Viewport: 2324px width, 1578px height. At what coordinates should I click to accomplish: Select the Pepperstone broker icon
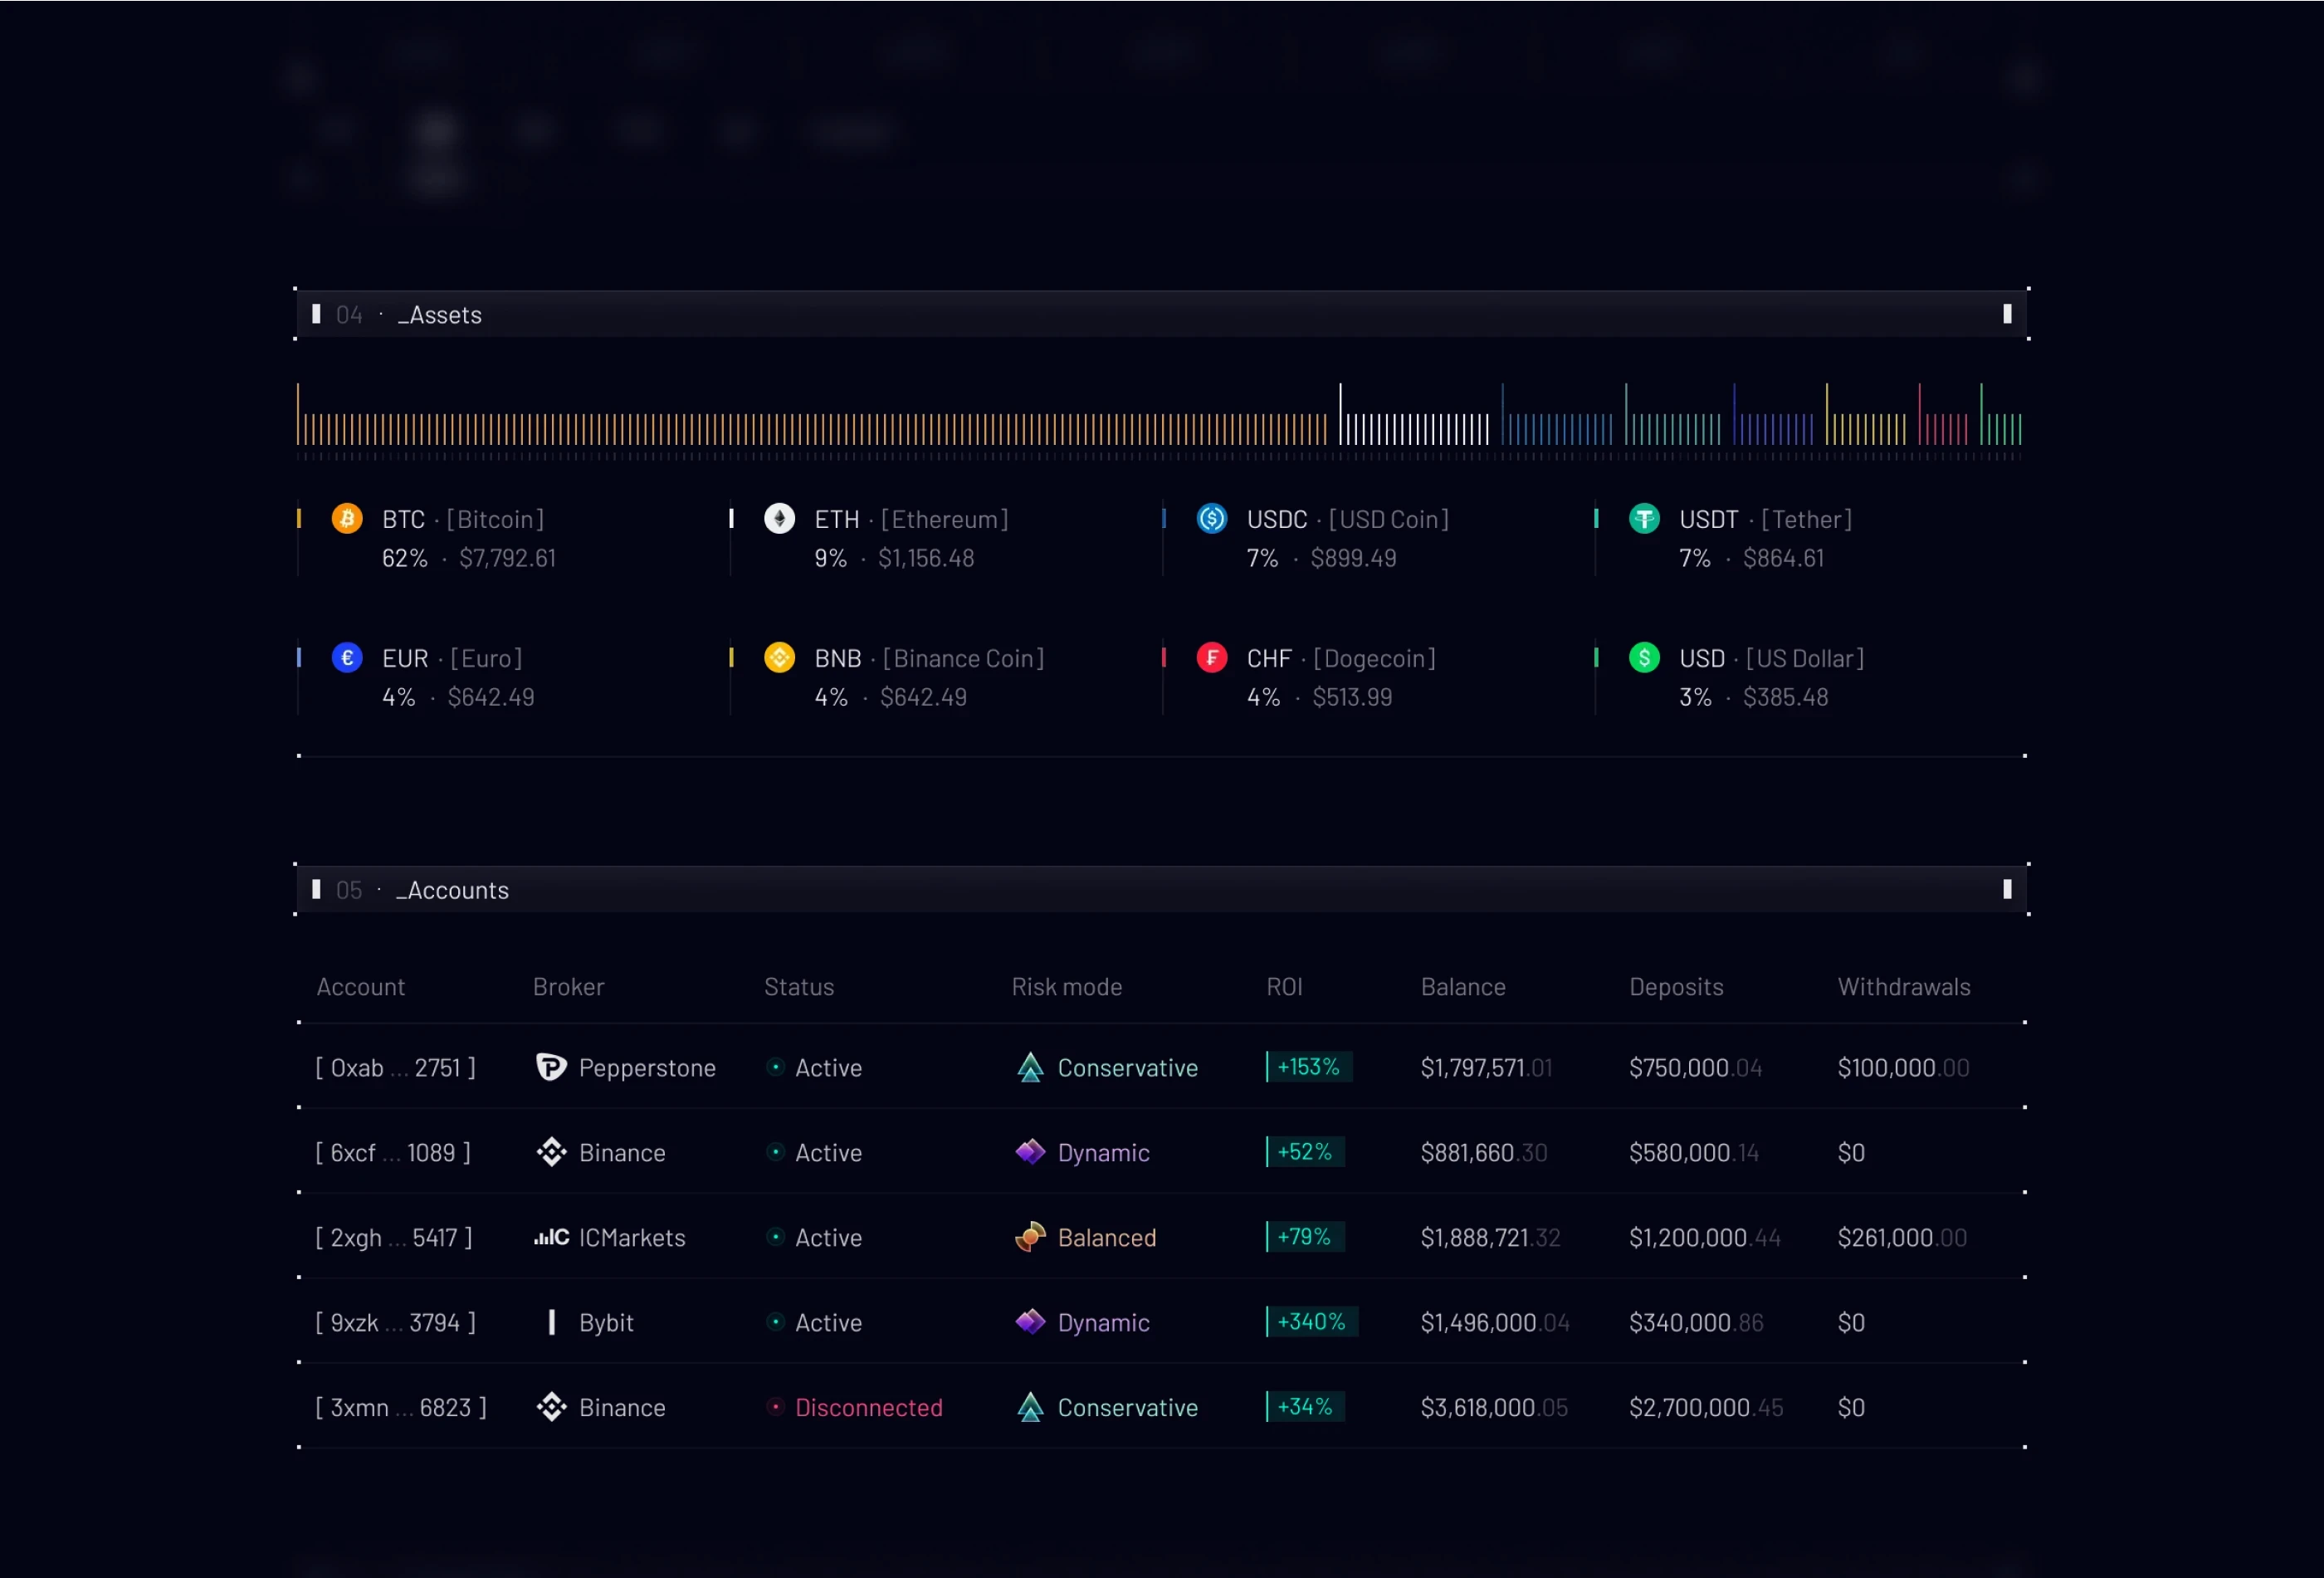pyautogui.click(x=552, y=1067)
